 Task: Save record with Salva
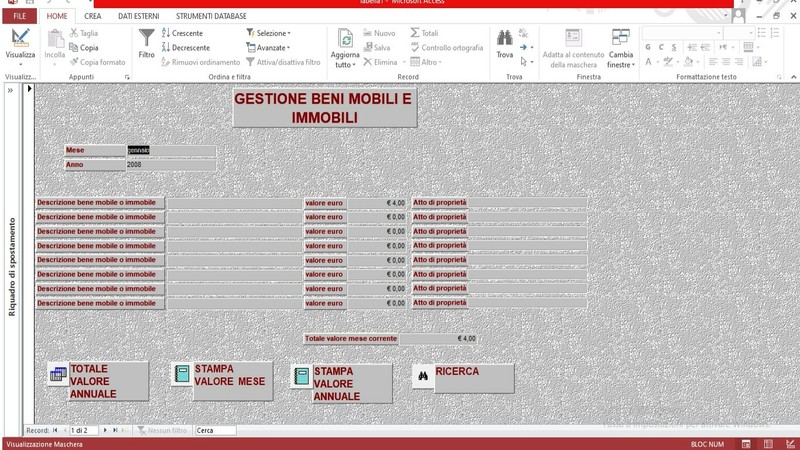point(377,47)
